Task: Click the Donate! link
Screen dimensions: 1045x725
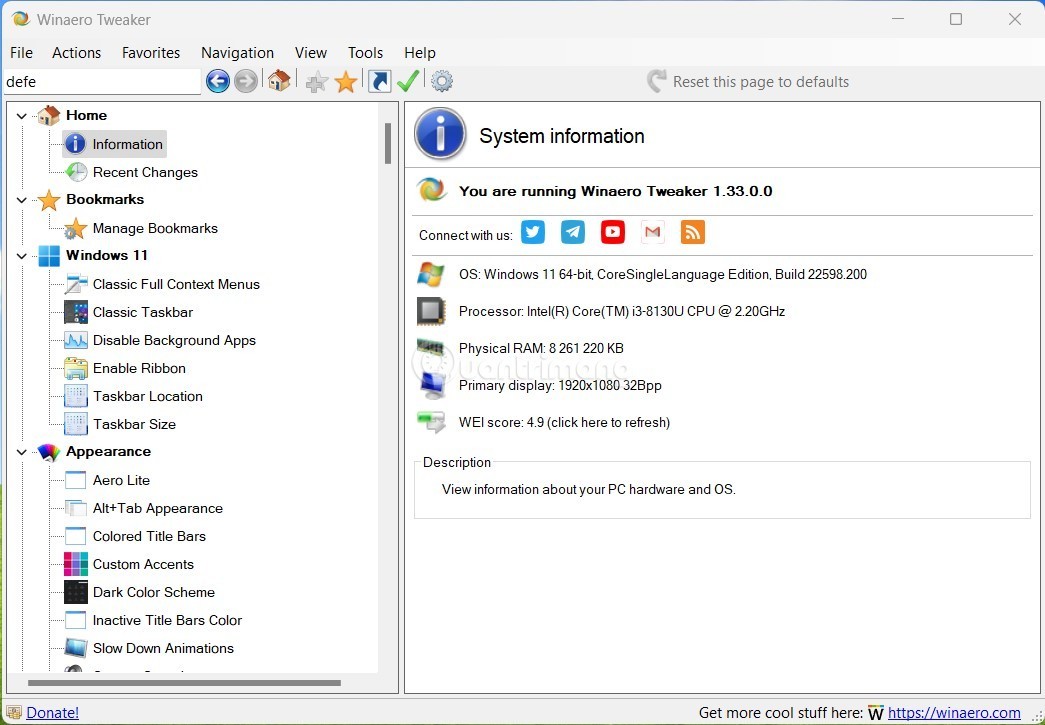Action: pyautogui.click(x=52, y=713)
